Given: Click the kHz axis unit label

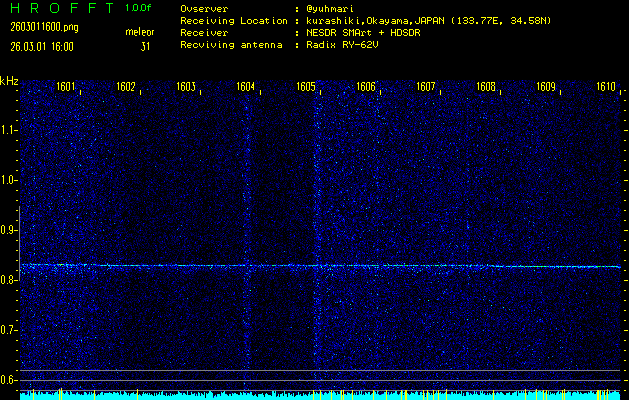Looking at the screenshot, I should click(9, 81).
